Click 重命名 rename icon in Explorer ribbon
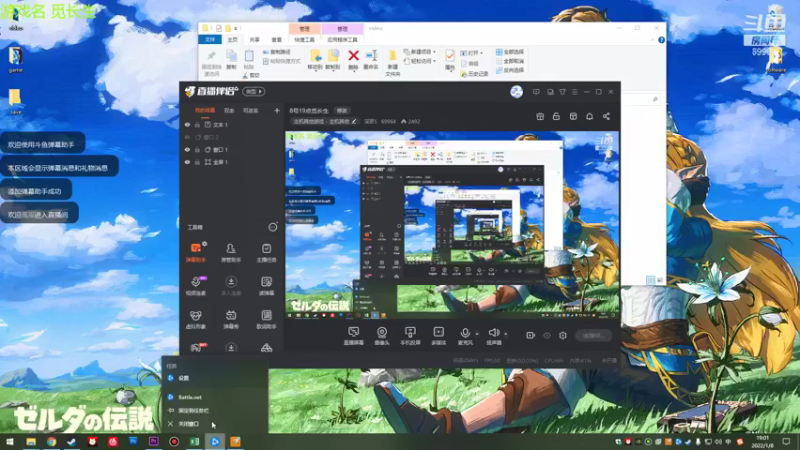The height and width of the screenshot is (450, 800). coord(371,59)
